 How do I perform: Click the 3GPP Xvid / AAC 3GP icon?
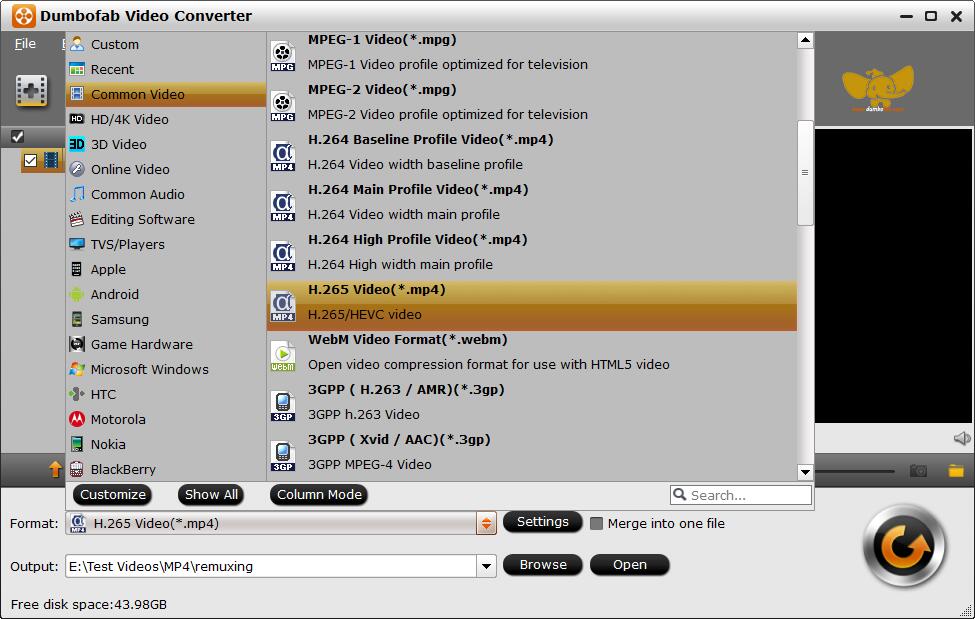pyautogui.click(x=283, y=456)
